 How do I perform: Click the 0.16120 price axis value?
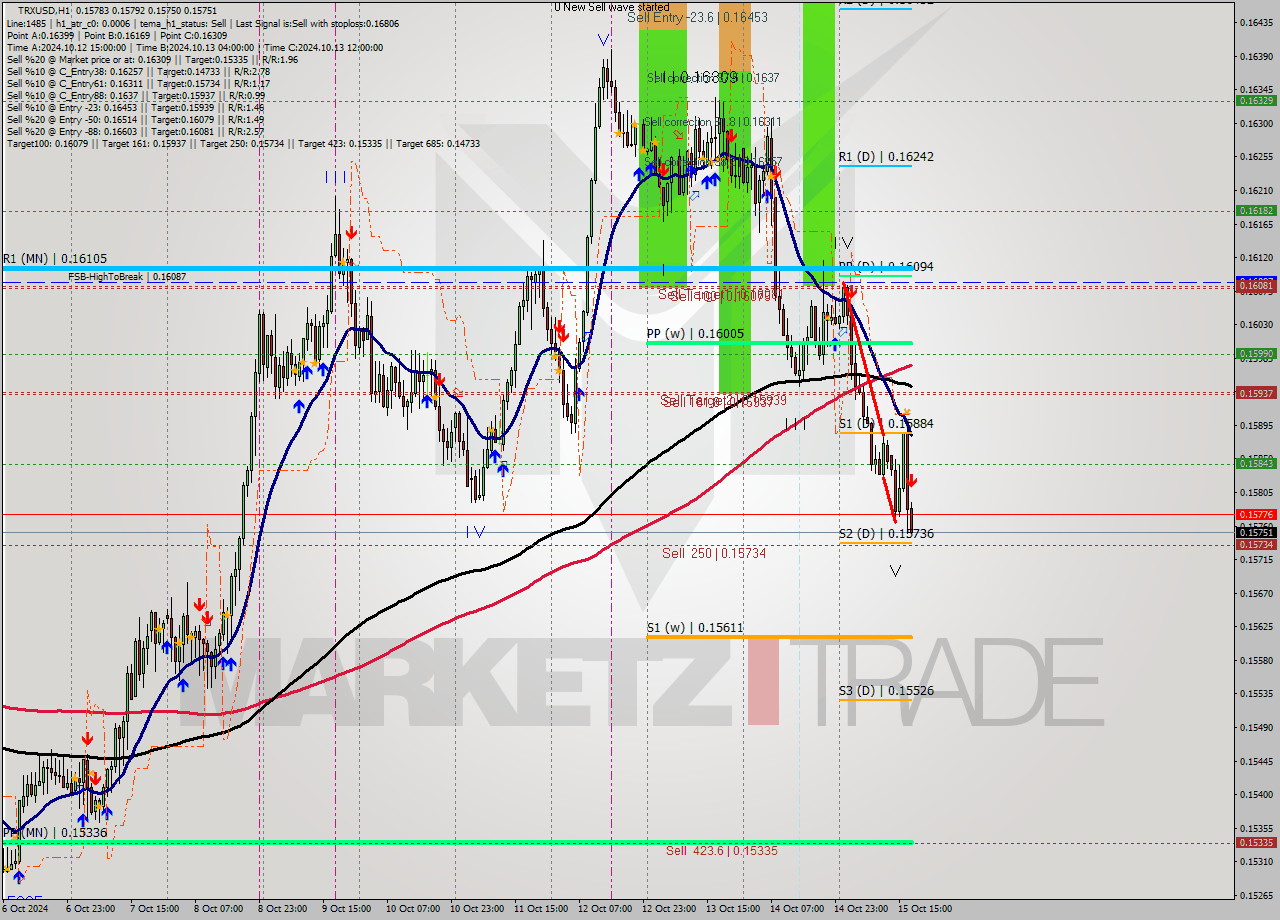(x=1257, y=257)
